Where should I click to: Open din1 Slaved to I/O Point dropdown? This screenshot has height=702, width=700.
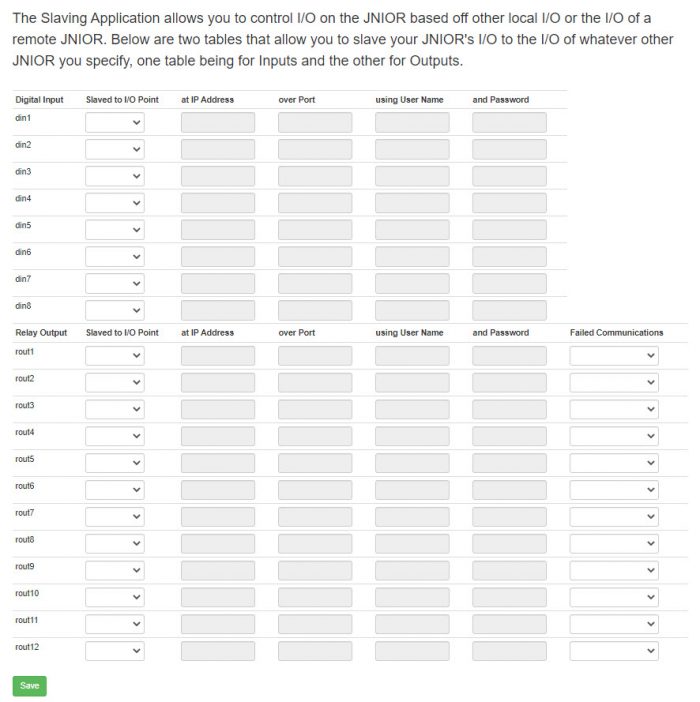pyautogui.click(x=115, y=123)
